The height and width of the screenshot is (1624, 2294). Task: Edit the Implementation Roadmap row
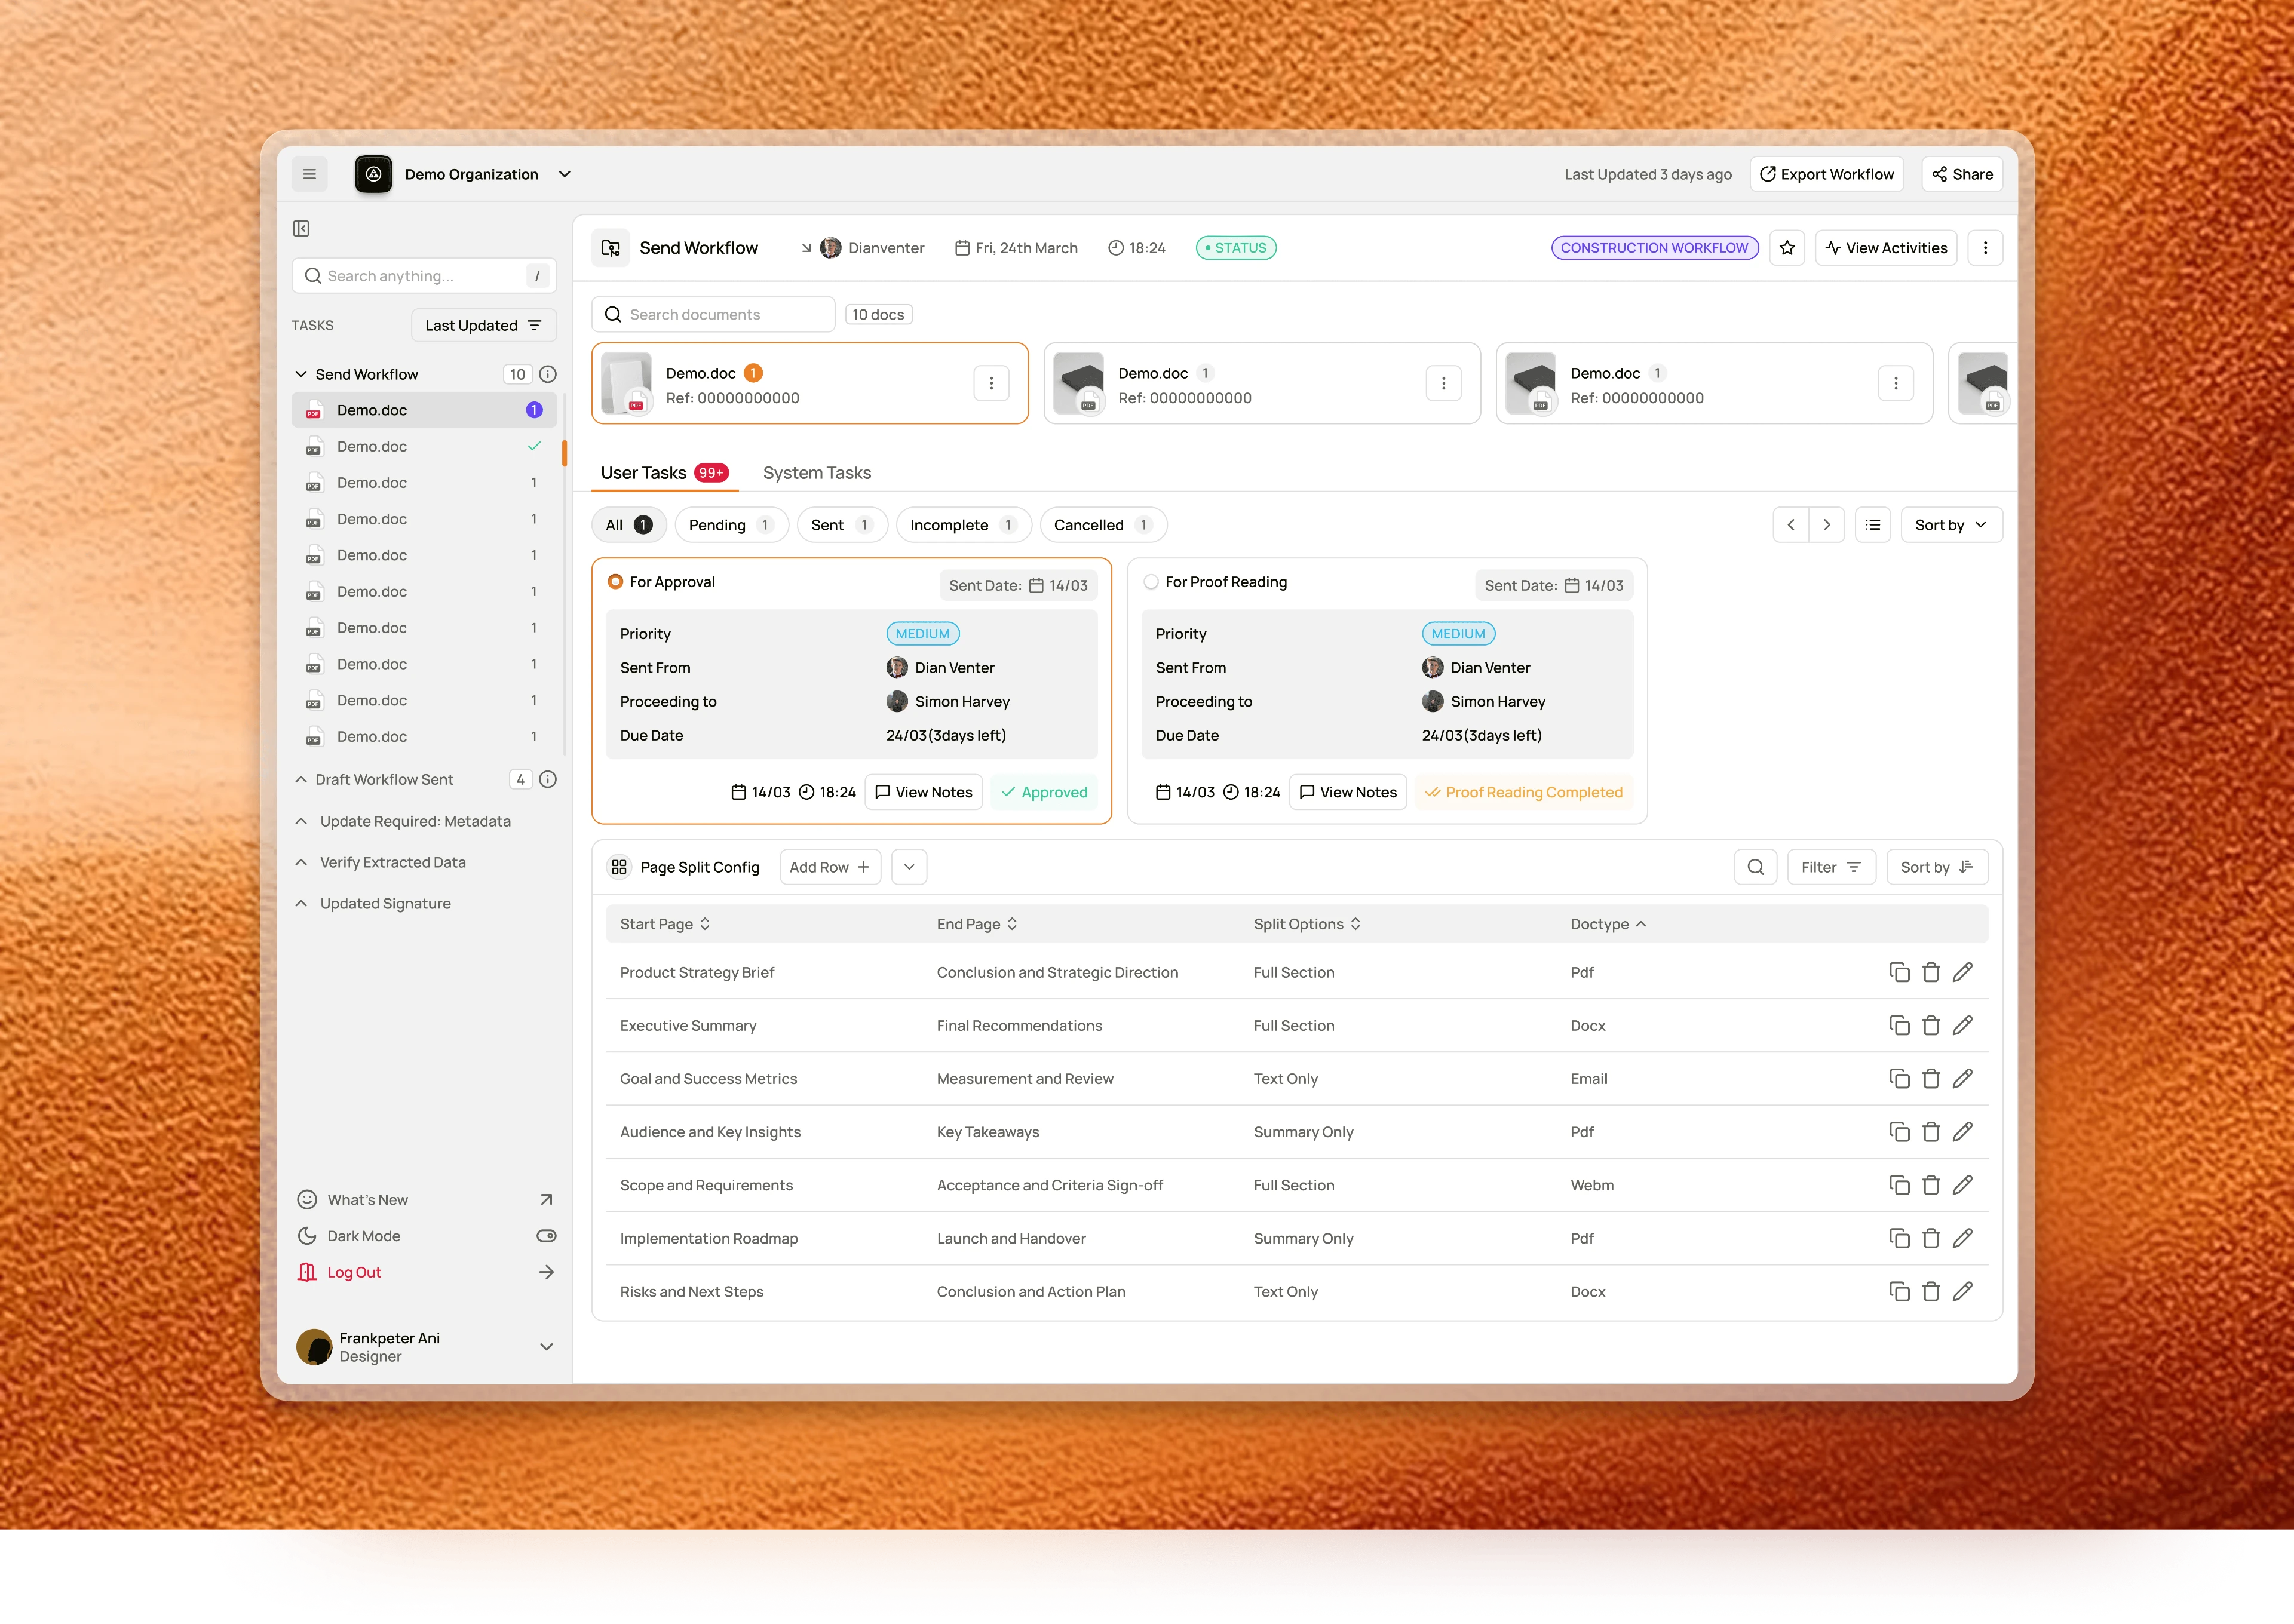(x=1963, y=1238)
